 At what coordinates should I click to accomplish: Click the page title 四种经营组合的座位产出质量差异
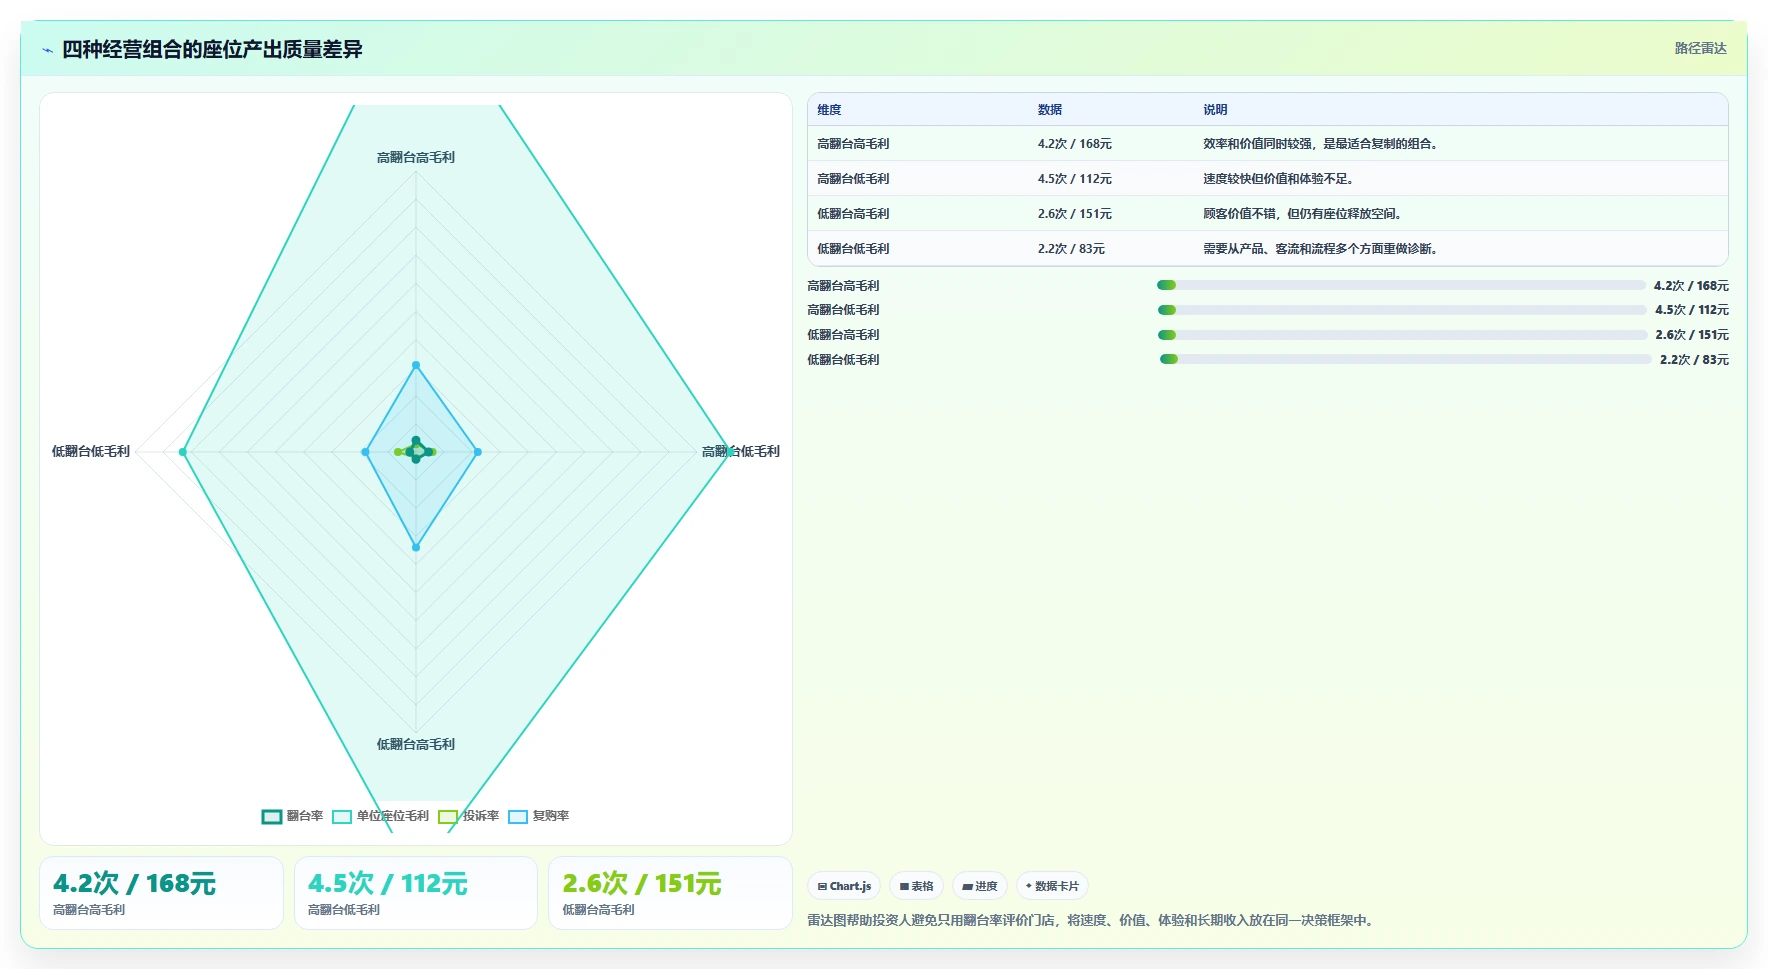click(212, 50)
